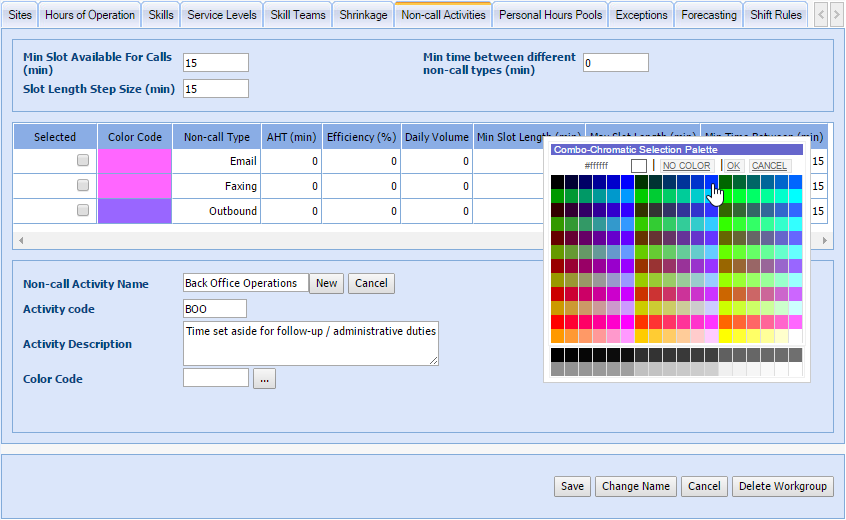Click the Delete Workgroup button
This screenshot has width=846, height=520.
(x=784, y=486)
